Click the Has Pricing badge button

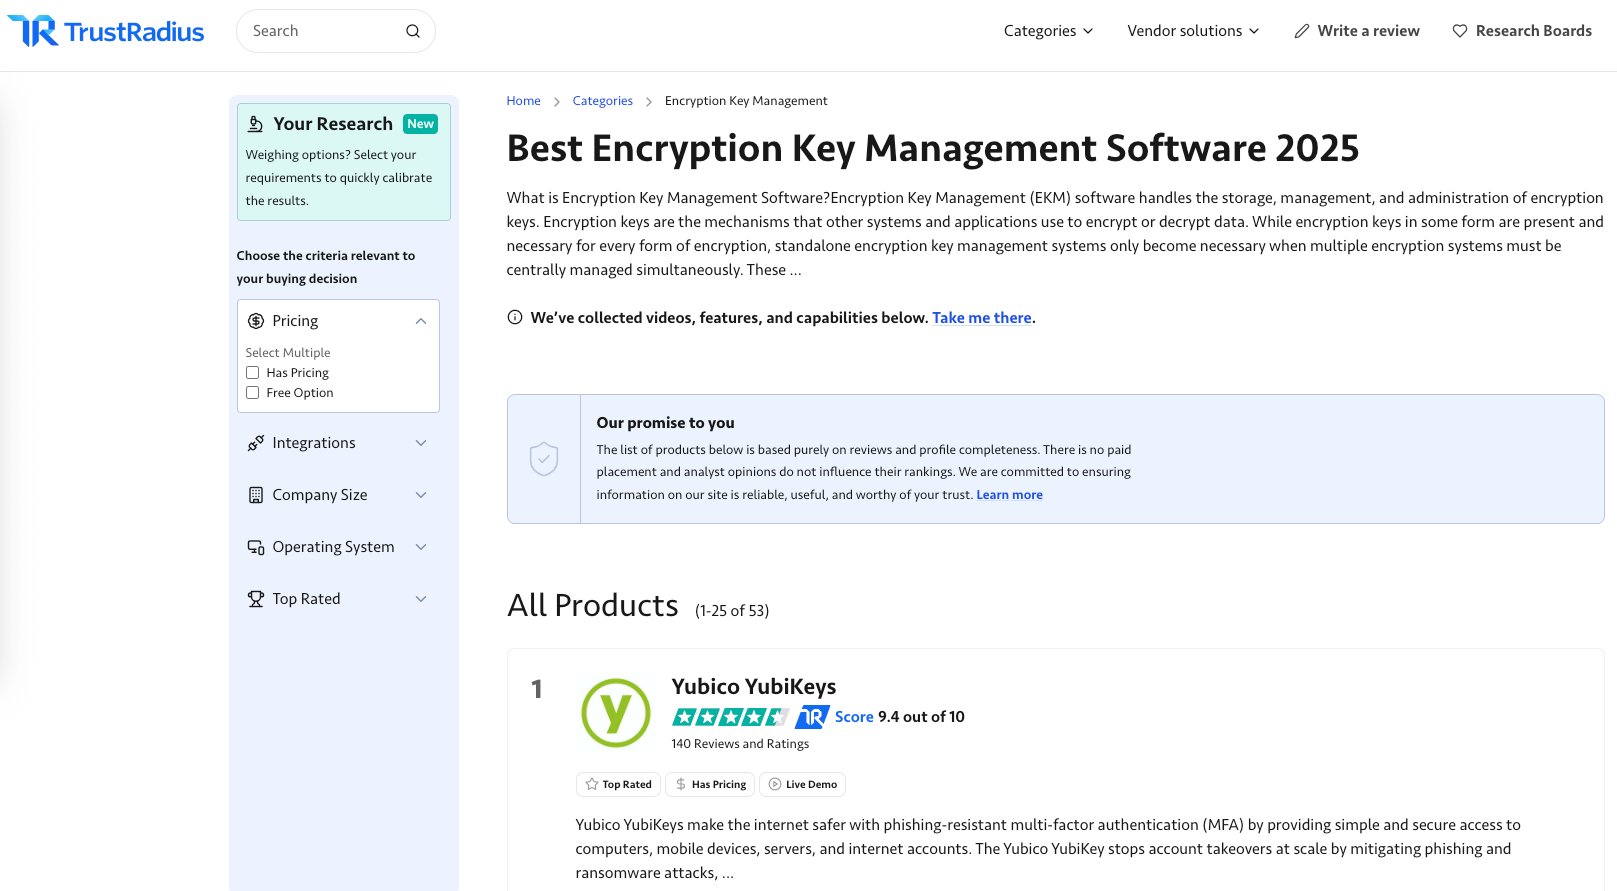tap(710, 785)
